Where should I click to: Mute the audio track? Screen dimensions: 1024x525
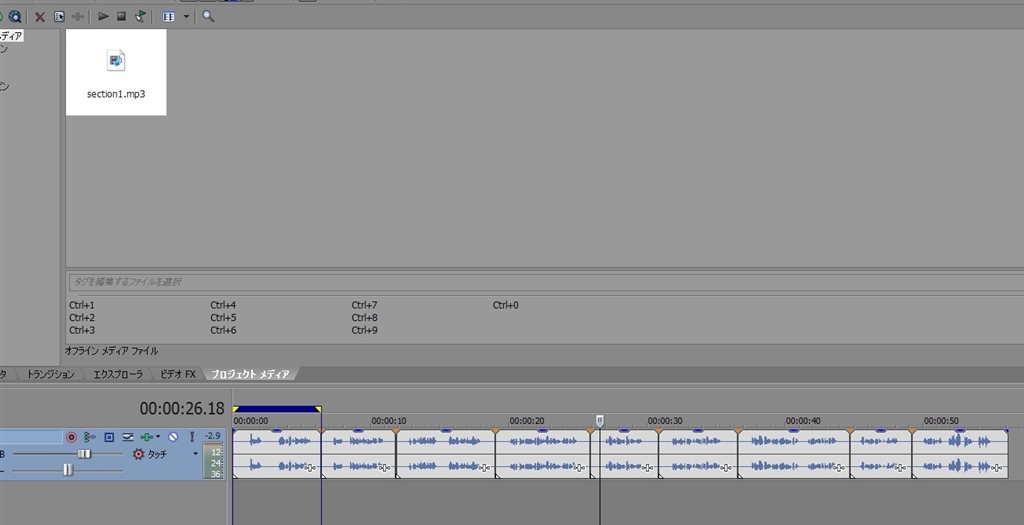pyautogui.click(x=173, y=437)
